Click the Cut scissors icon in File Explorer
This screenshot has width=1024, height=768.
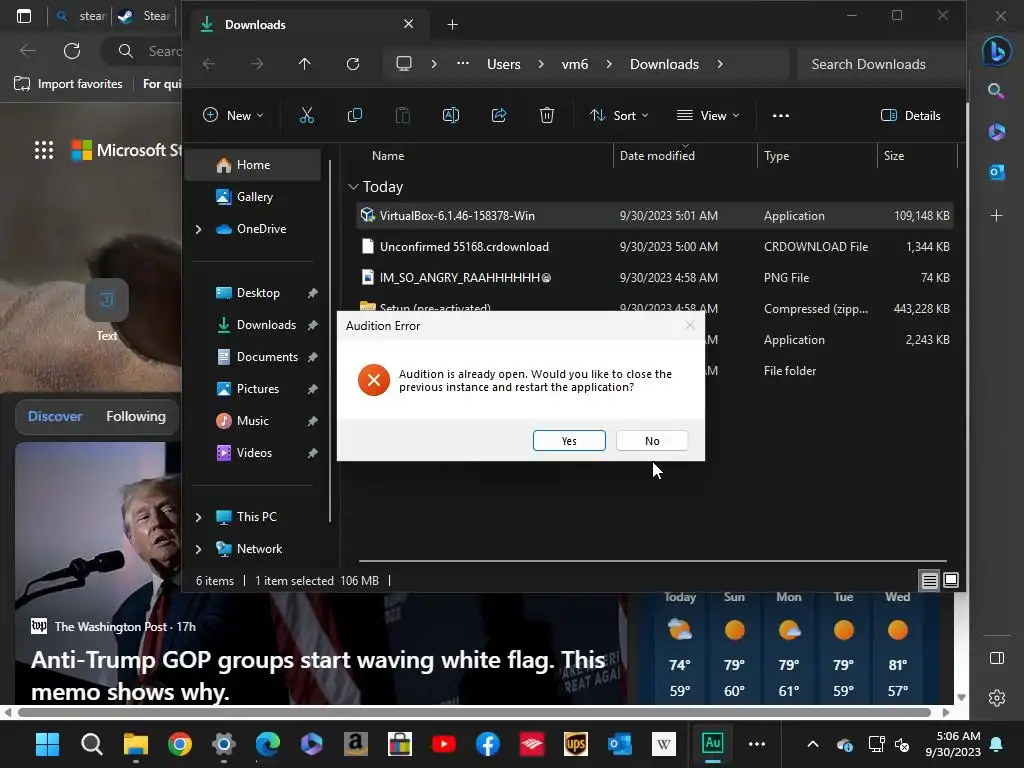click(306, 116)
